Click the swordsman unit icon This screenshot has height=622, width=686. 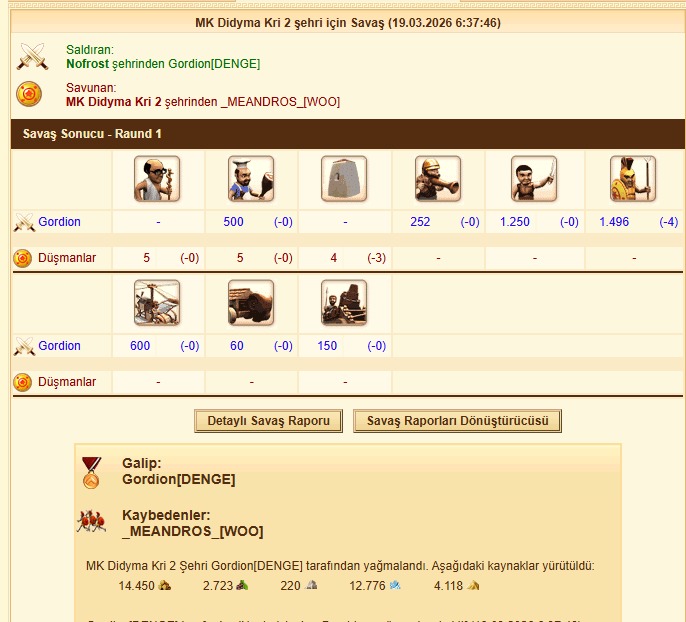click(534, 178)
